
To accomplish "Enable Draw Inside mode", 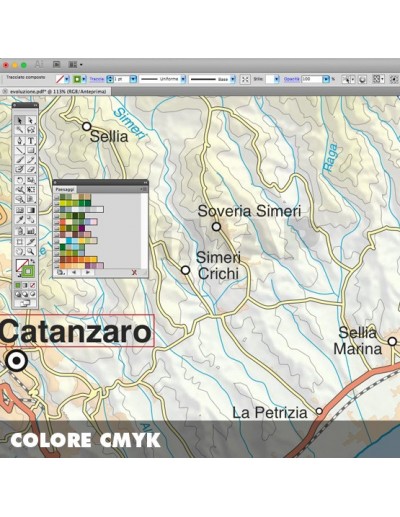I will click(x=32, y=294).
